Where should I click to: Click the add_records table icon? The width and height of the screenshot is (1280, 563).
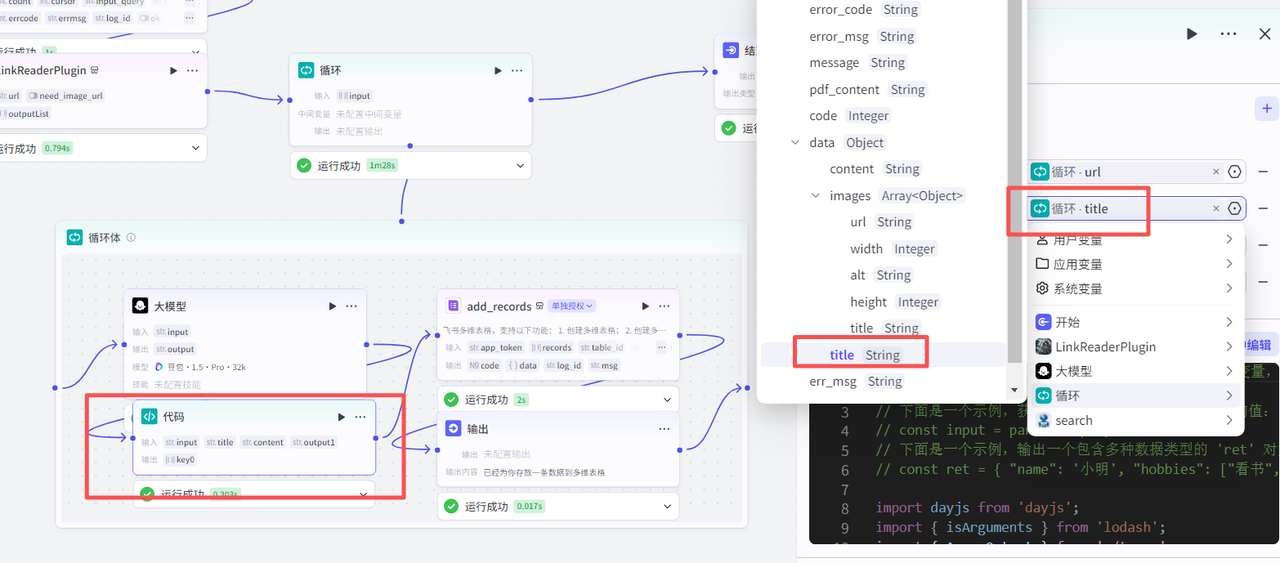tap(453, 306)
